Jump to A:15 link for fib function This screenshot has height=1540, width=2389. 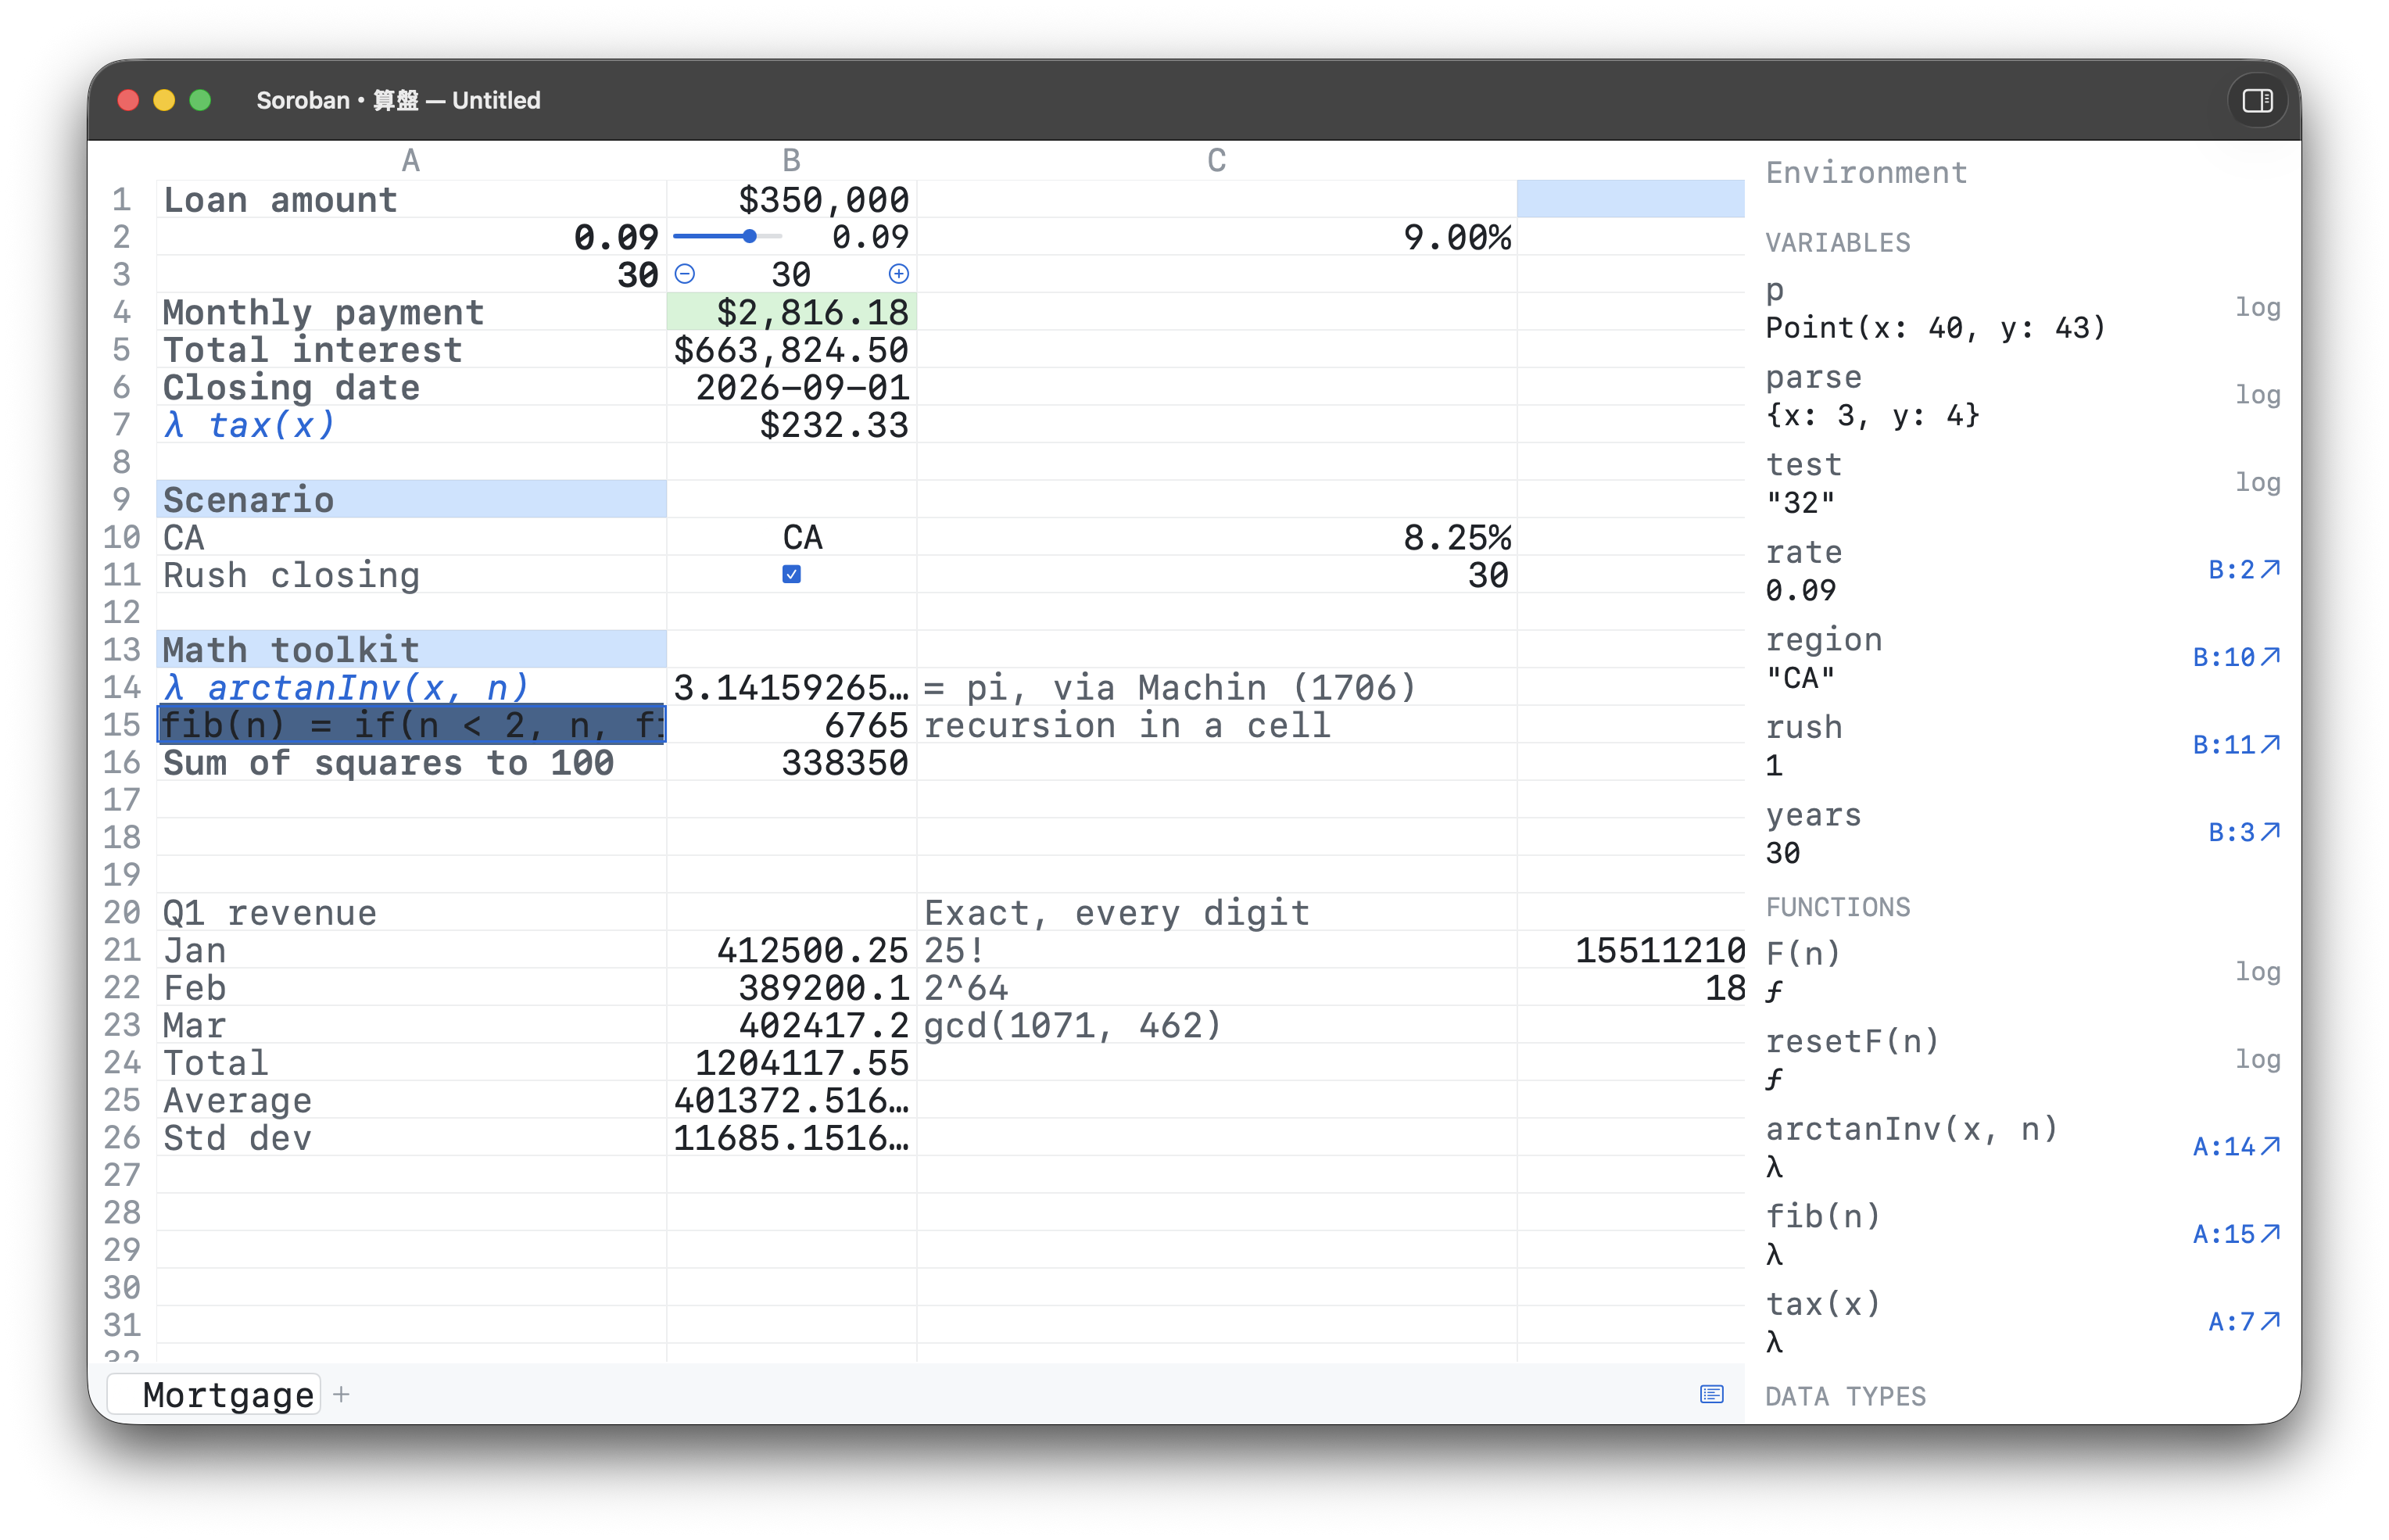(x=2236, y=1234)
